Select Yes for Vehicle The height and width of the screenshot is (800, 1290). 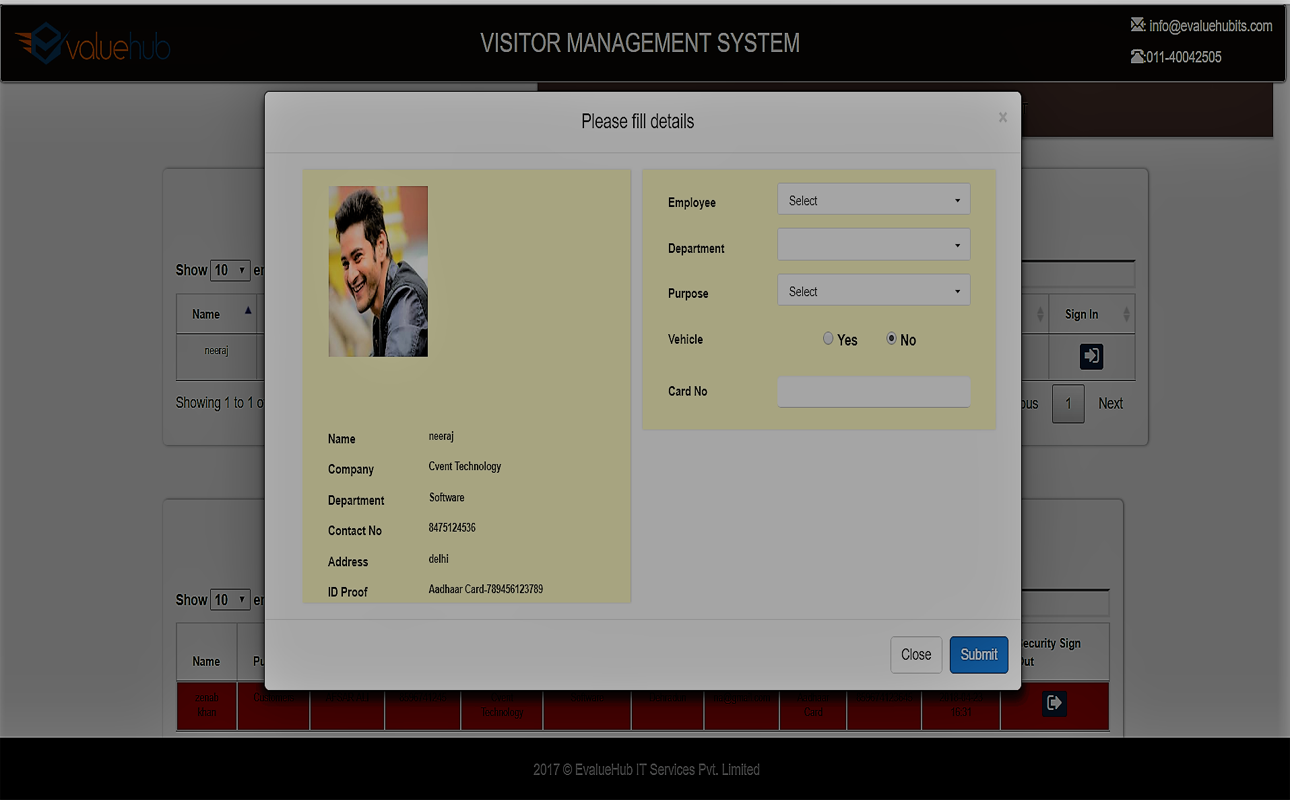[x=828, y=339]
